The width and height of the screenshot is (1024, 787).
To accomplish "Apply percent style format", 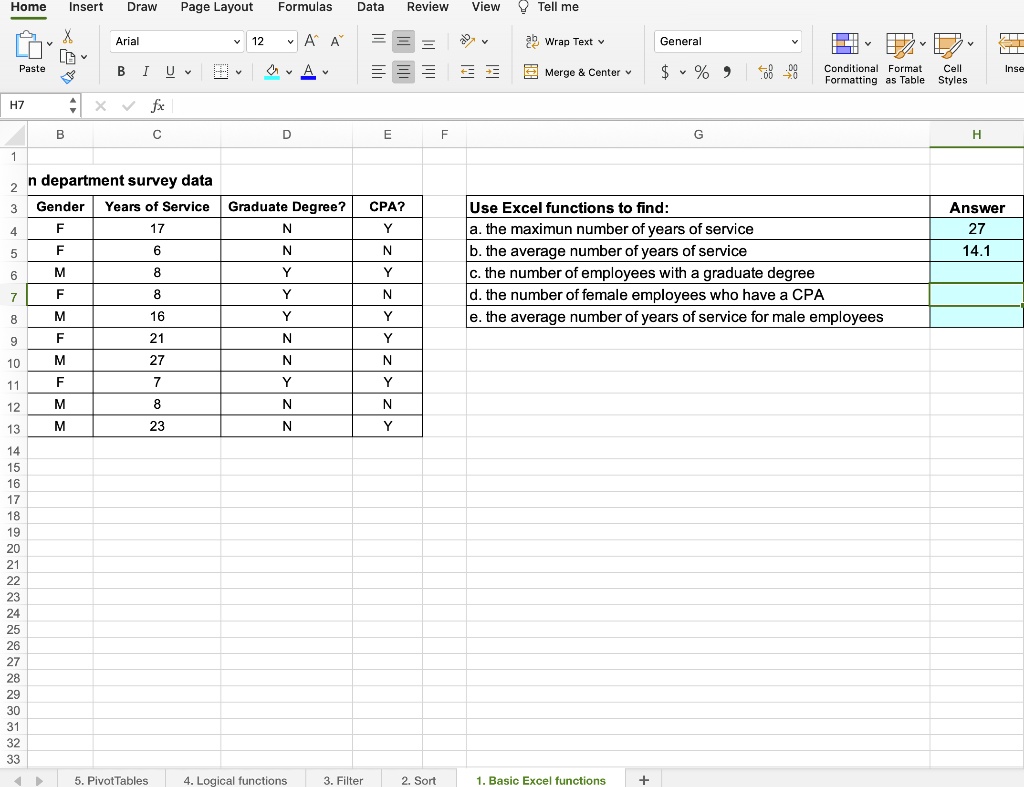I will click(701, 72).
